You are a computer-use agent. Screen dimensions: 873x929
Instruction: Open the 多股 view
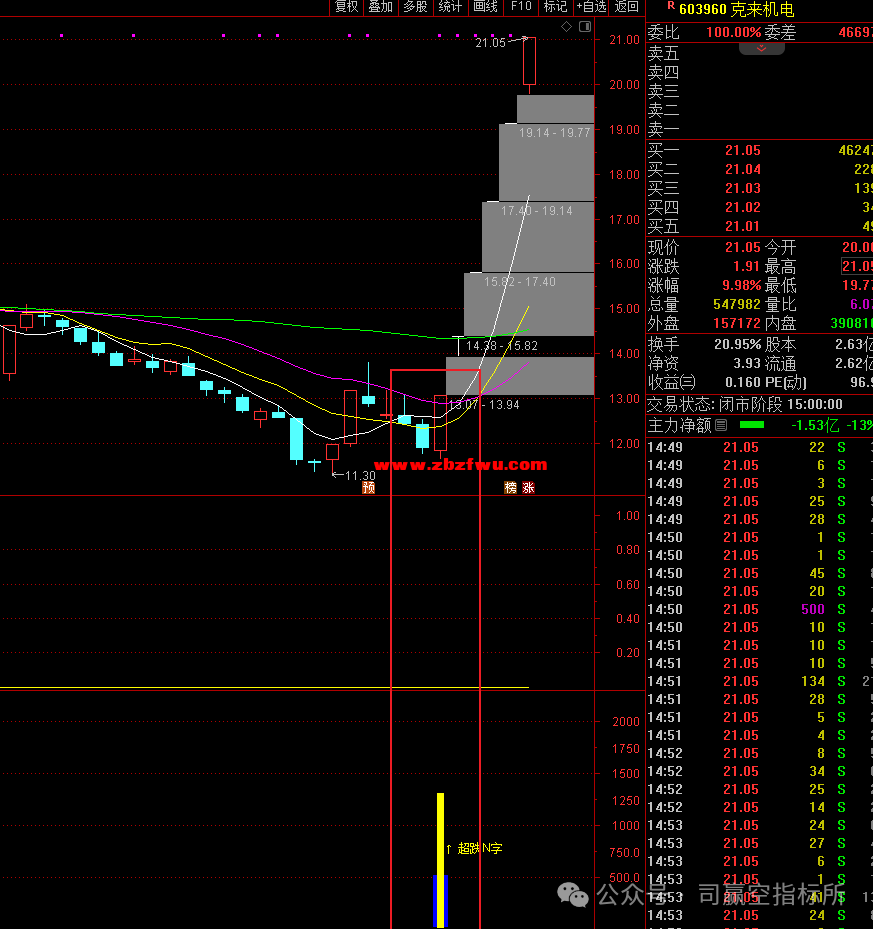[415, 7]
